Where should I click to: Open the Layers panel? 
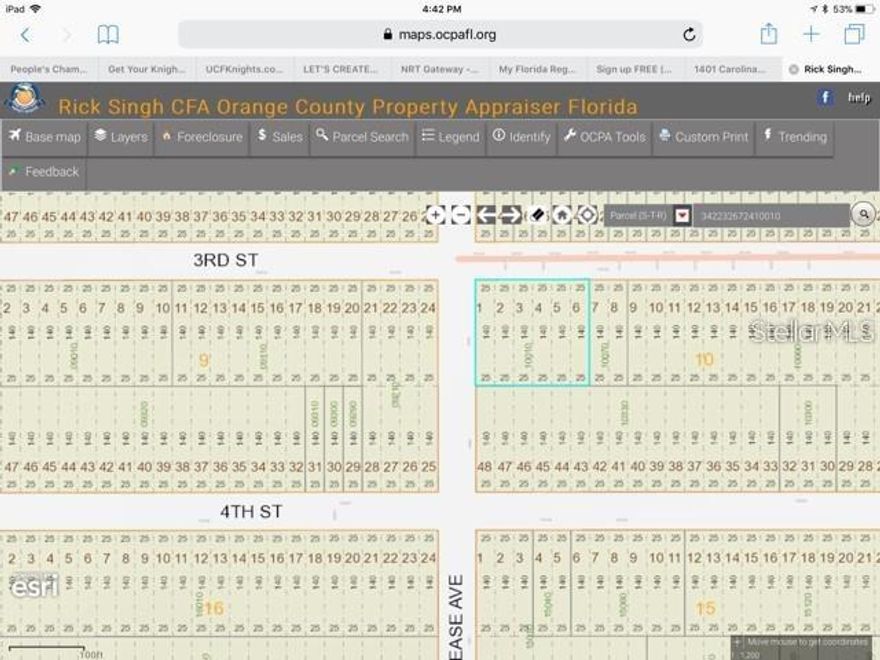coord(121,137)
